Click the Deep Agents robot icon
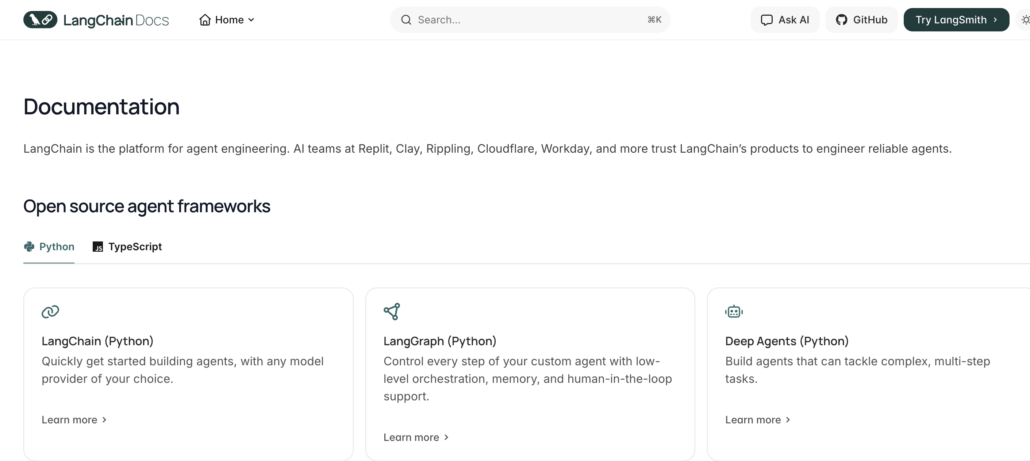 click(734, 312)
